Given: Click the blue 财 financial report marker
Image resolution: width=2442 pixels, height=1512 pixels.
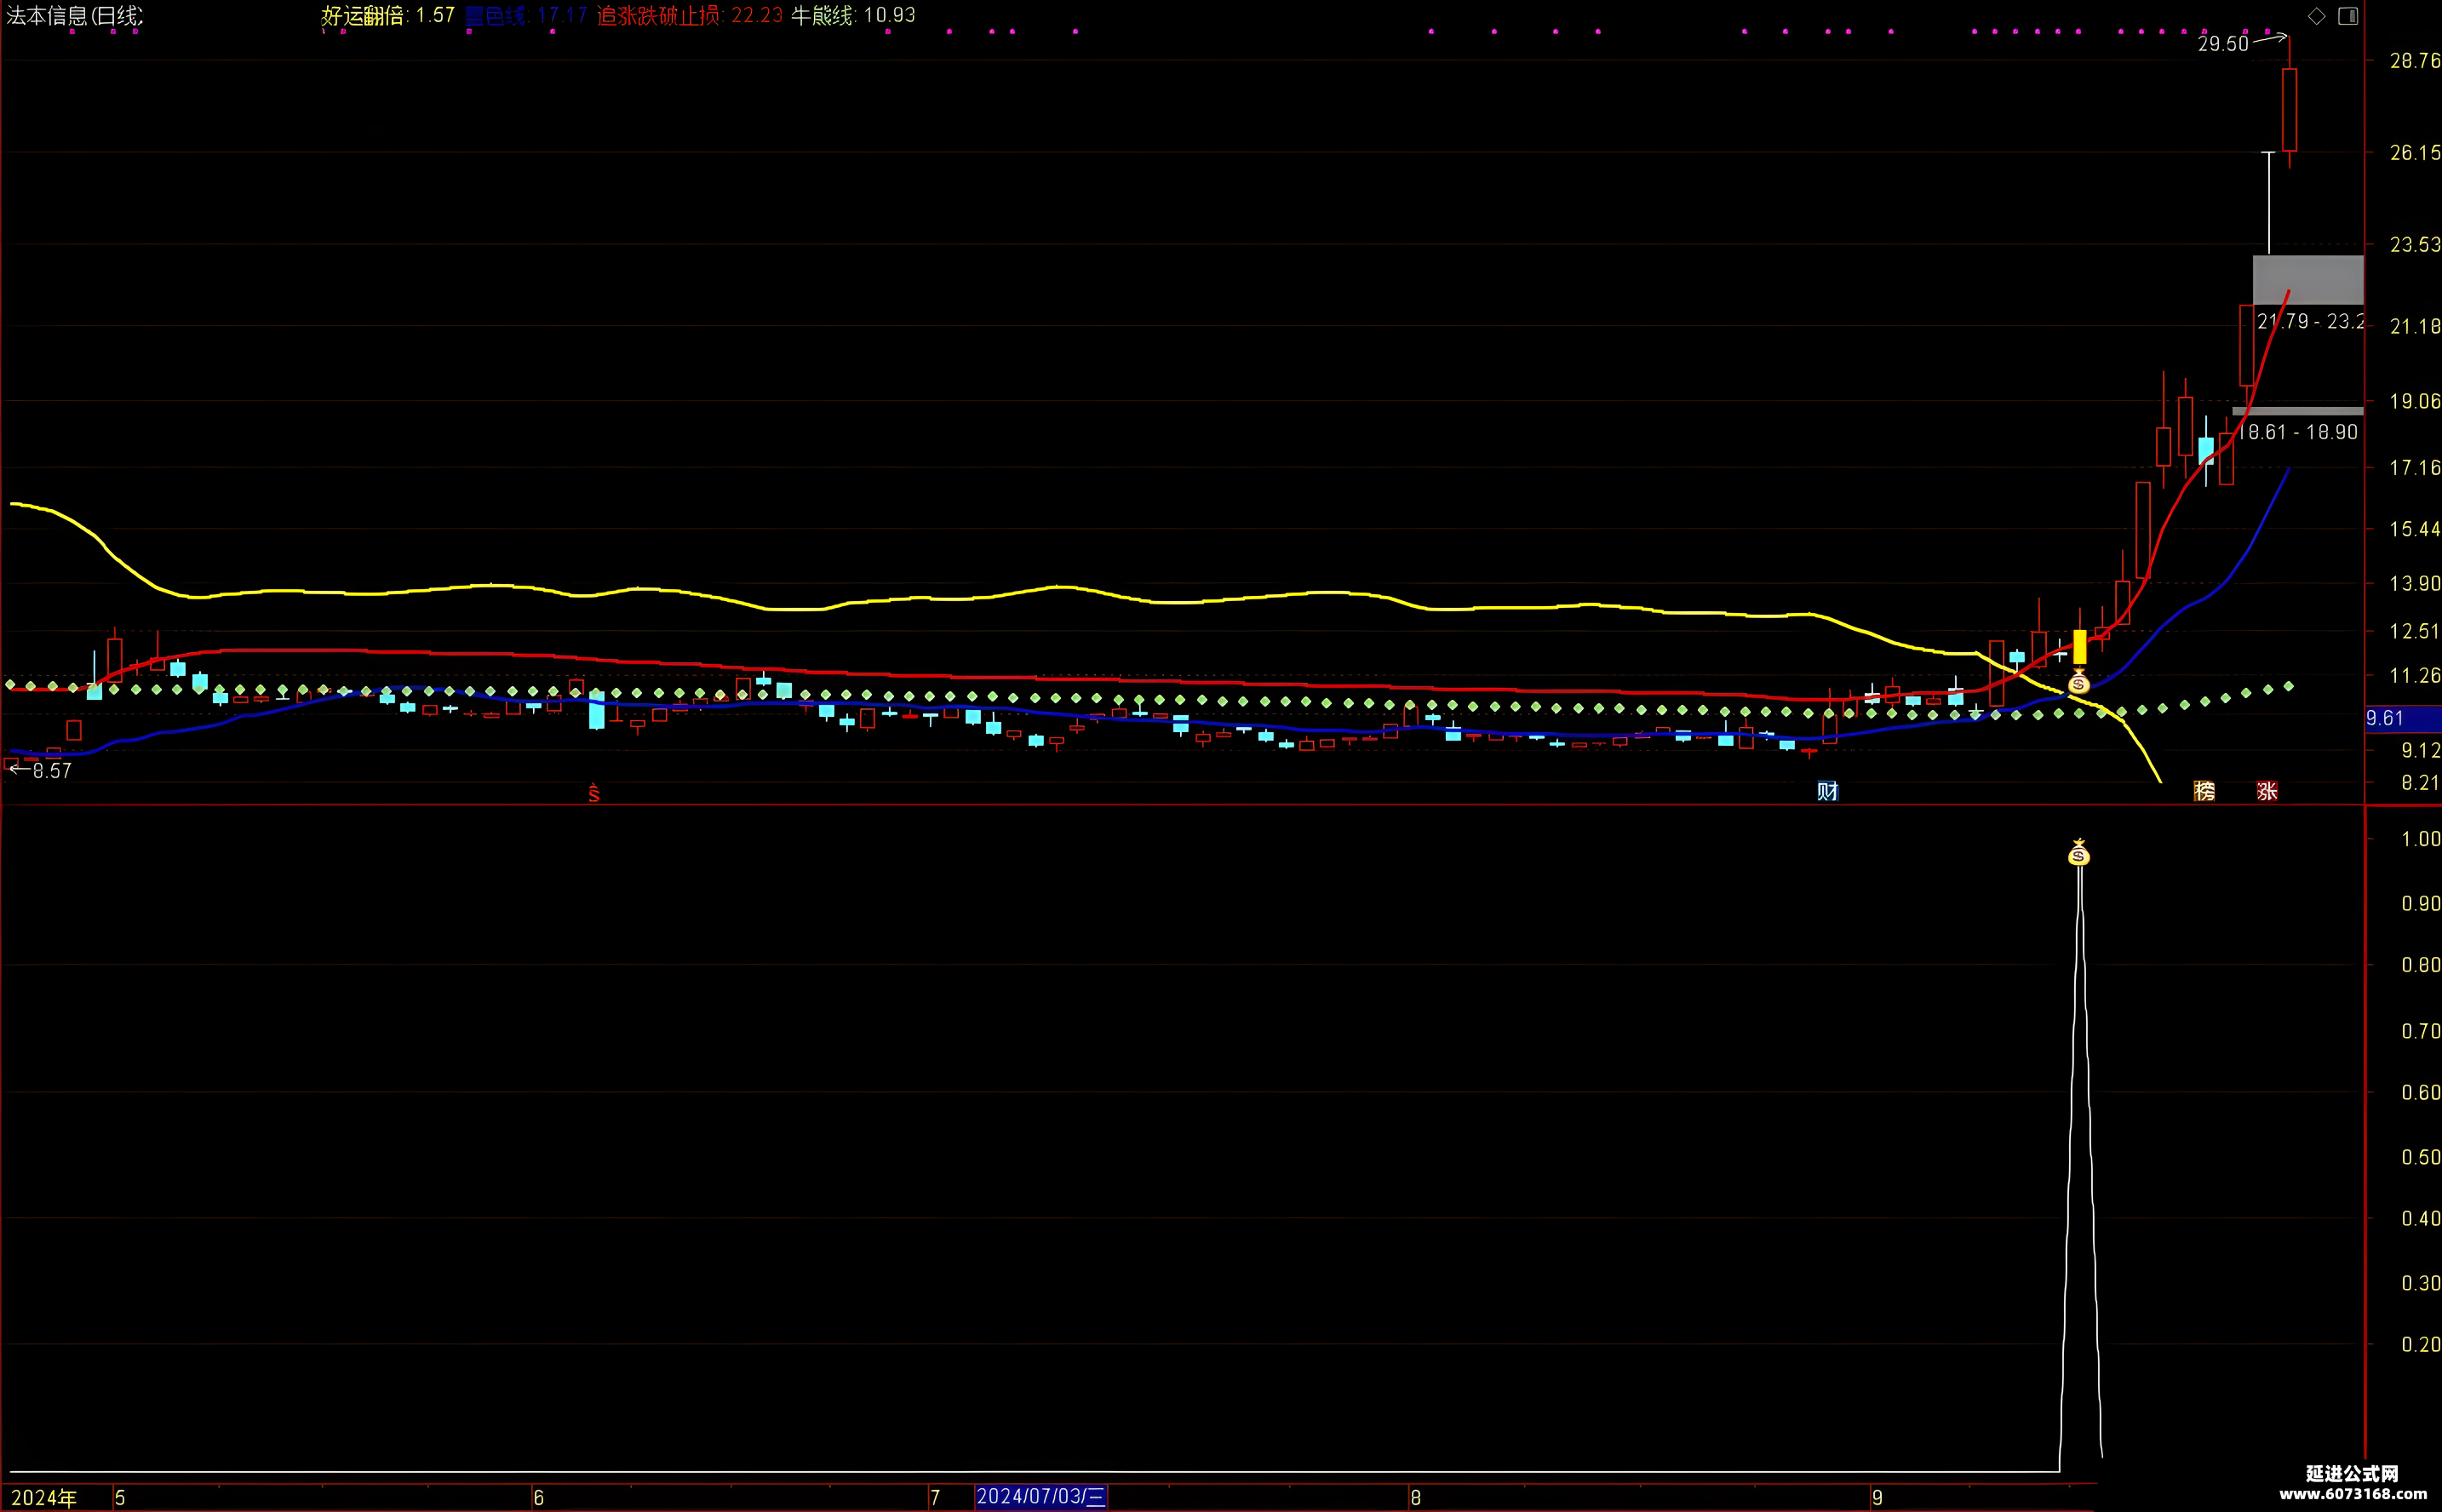Looking at the screenshot, I should (1828, 791).
